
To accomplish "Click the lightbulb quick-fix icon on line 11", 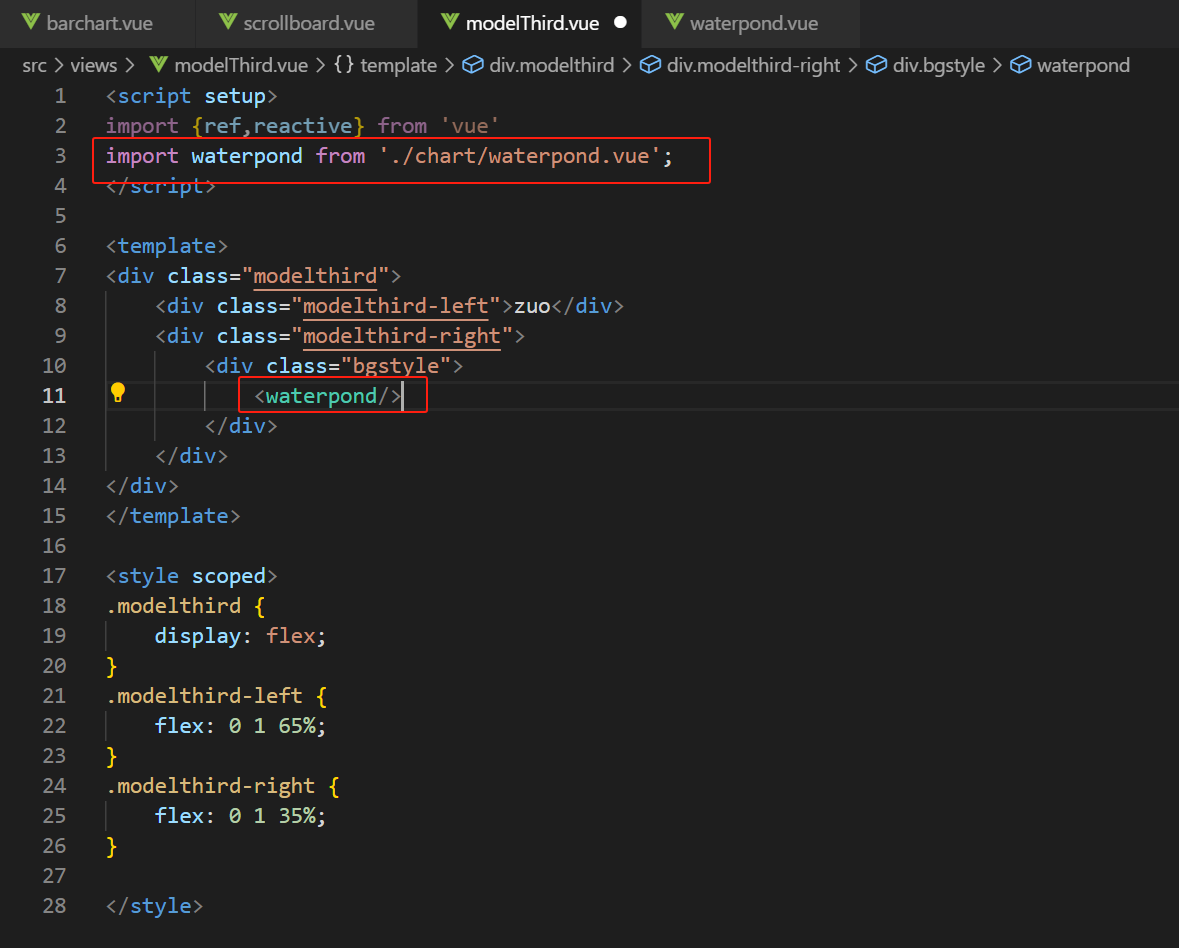I will (118, 392).
